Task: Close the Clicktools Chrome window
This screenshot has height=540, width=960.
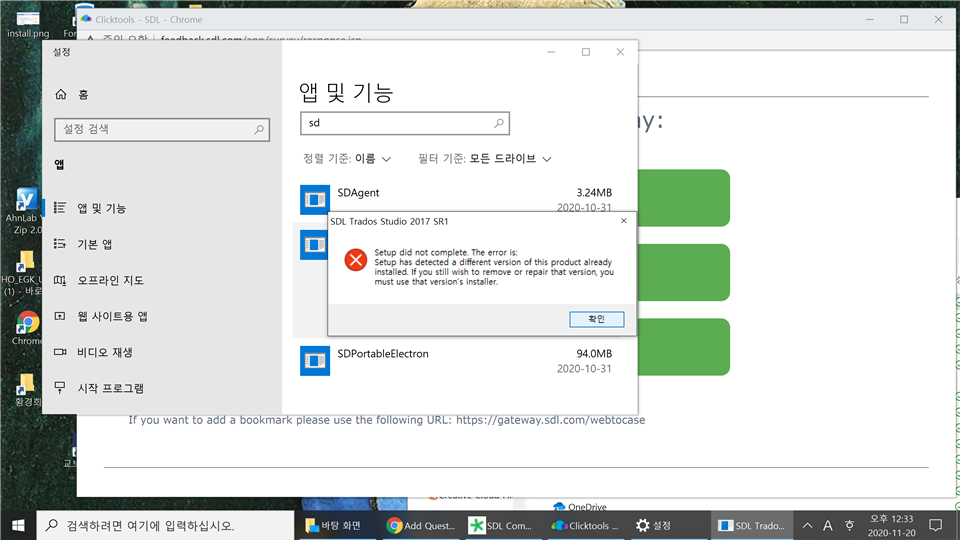Action: coord(938,20)
